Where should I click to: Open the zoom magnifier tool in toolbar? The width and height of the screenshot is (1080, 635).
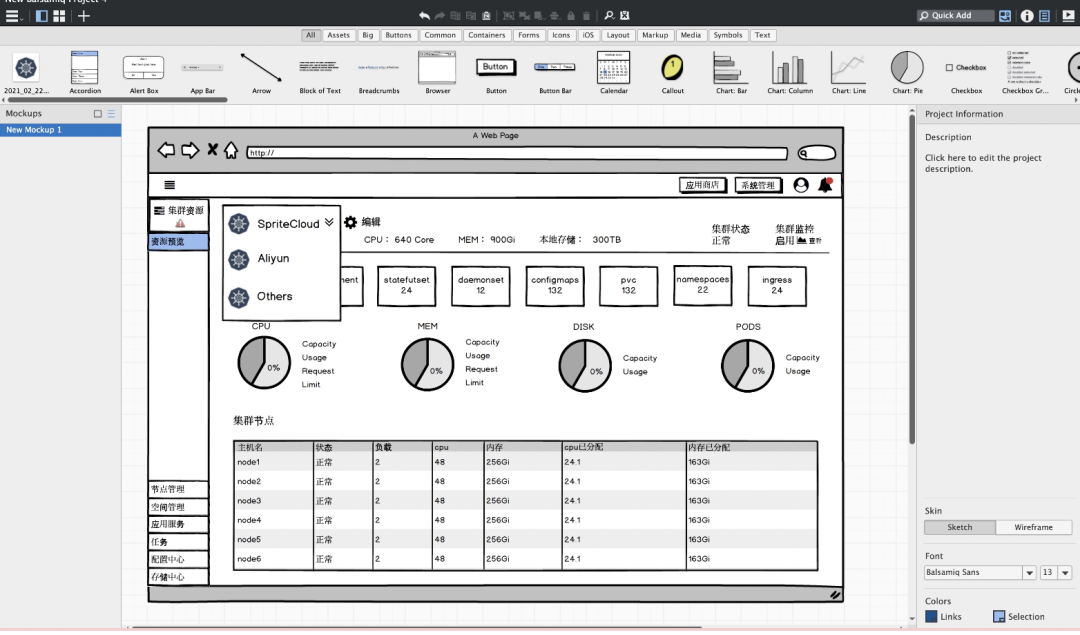coord(609,15)
